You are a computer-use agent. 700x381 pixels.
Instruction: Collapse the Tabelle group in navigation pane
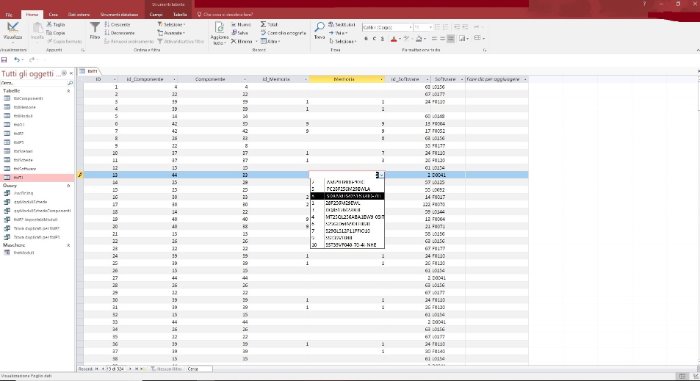coord(69,91)
